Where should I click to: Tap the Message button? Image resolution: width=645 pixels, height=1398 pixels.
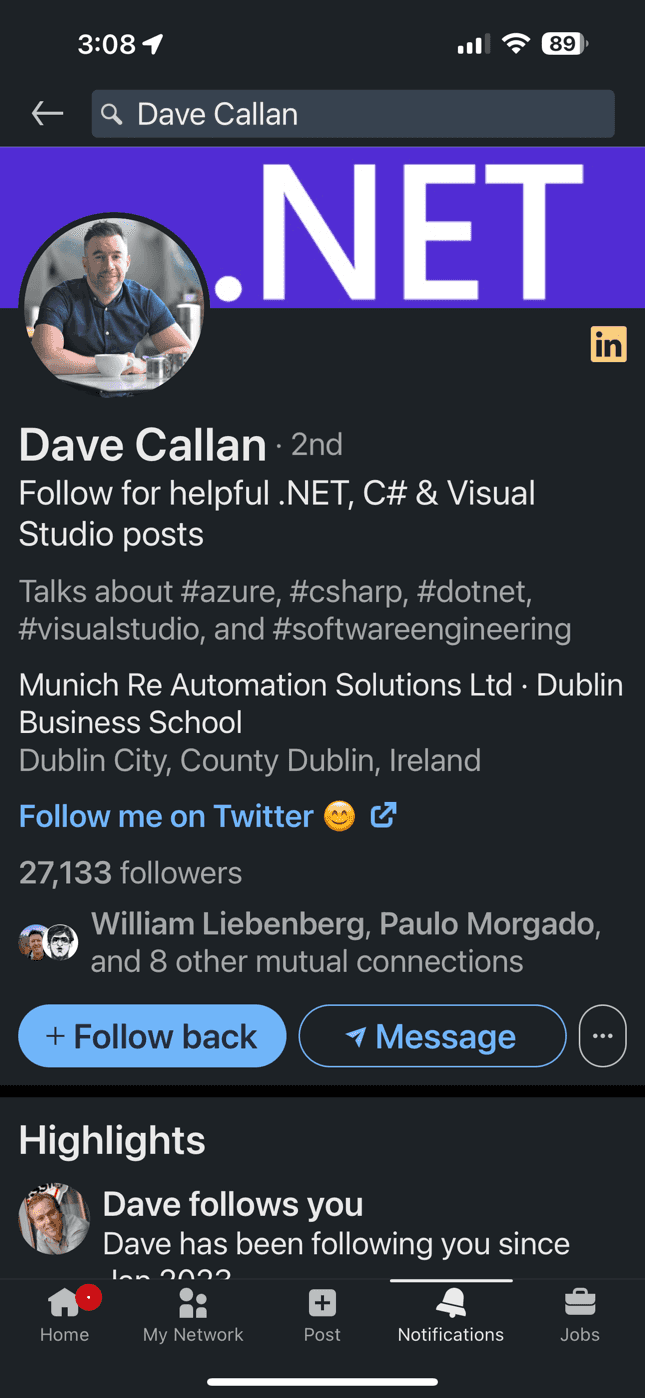(432, 1036)
